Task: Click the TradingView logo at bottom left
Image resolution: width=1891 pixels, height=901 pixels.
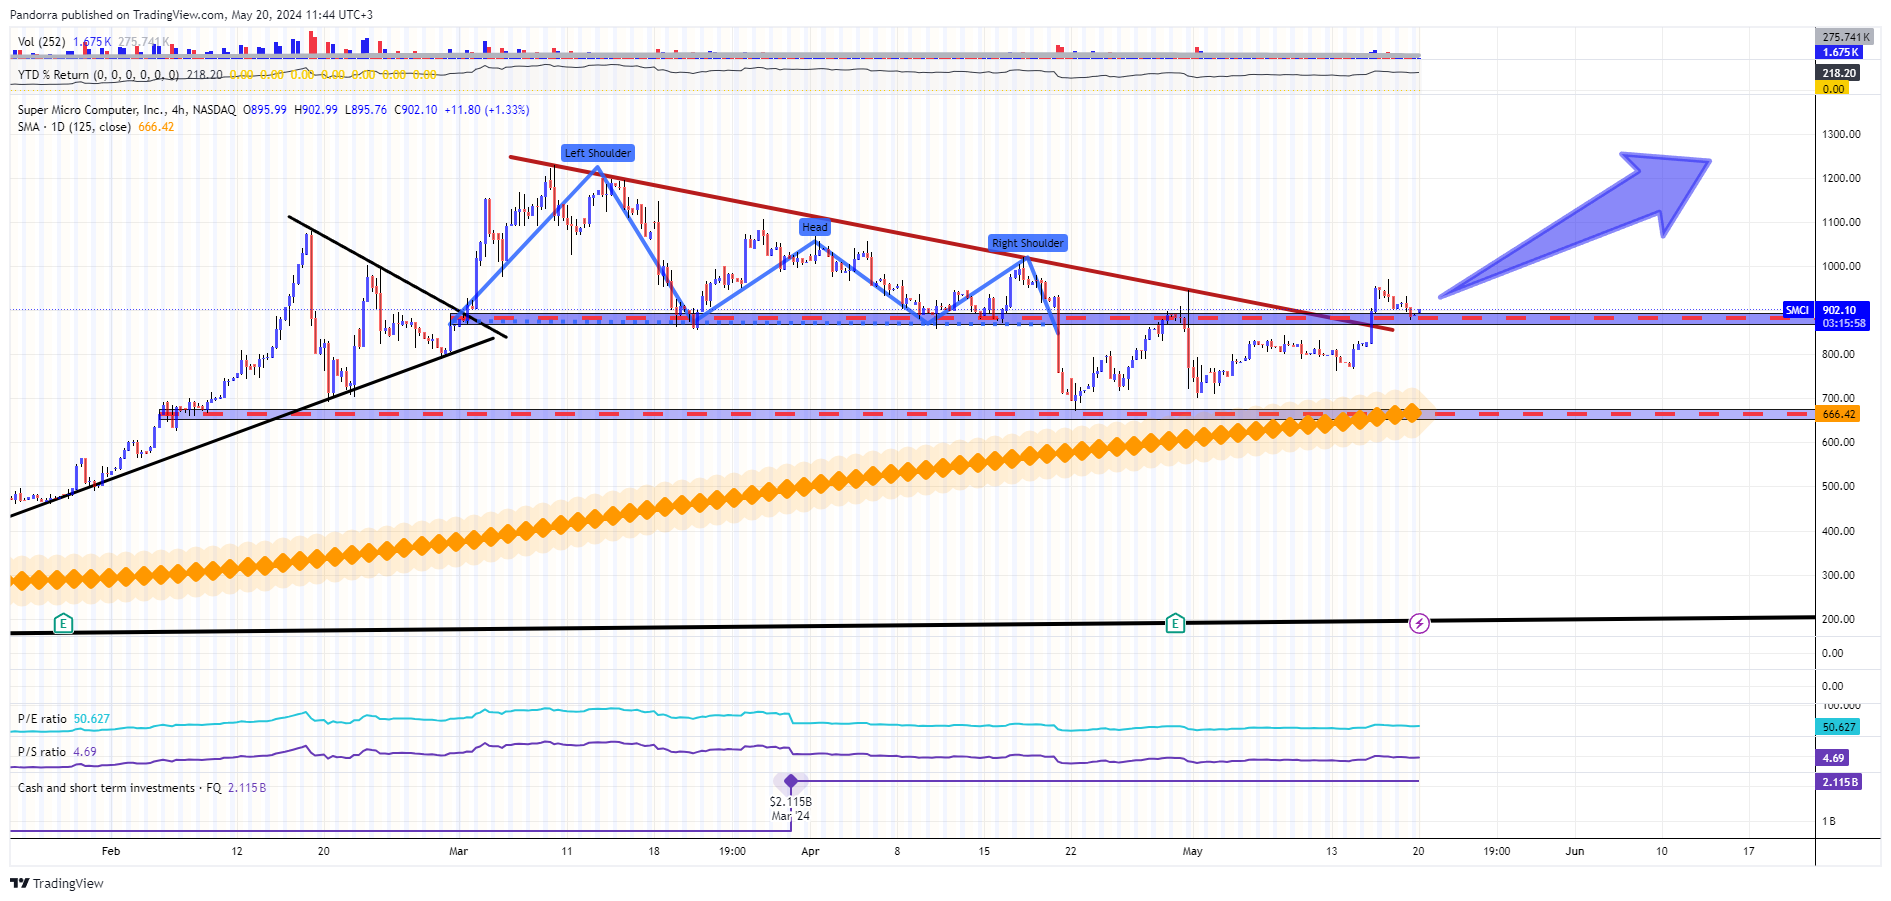Action: click(57, 883)
